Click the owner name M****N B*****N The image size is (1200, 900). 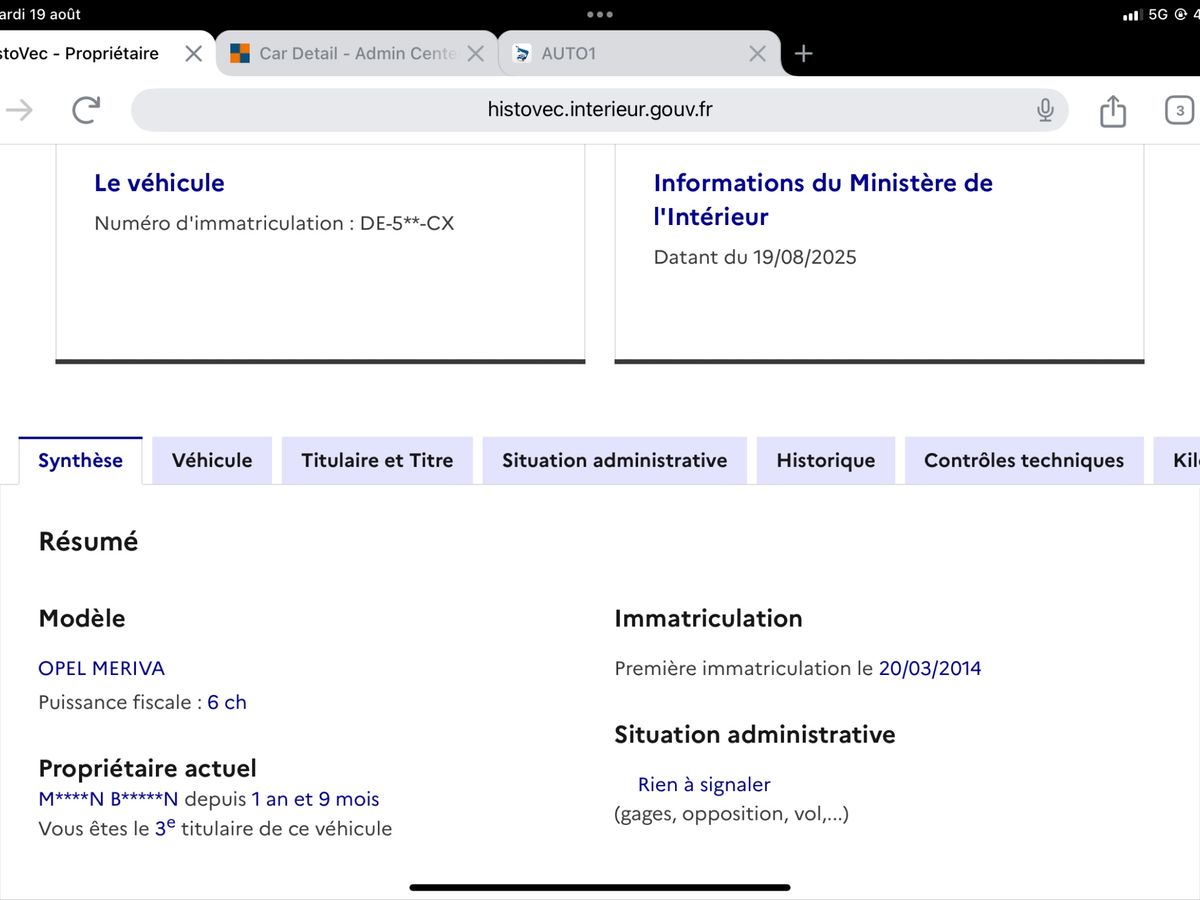(x=108, y=800)
